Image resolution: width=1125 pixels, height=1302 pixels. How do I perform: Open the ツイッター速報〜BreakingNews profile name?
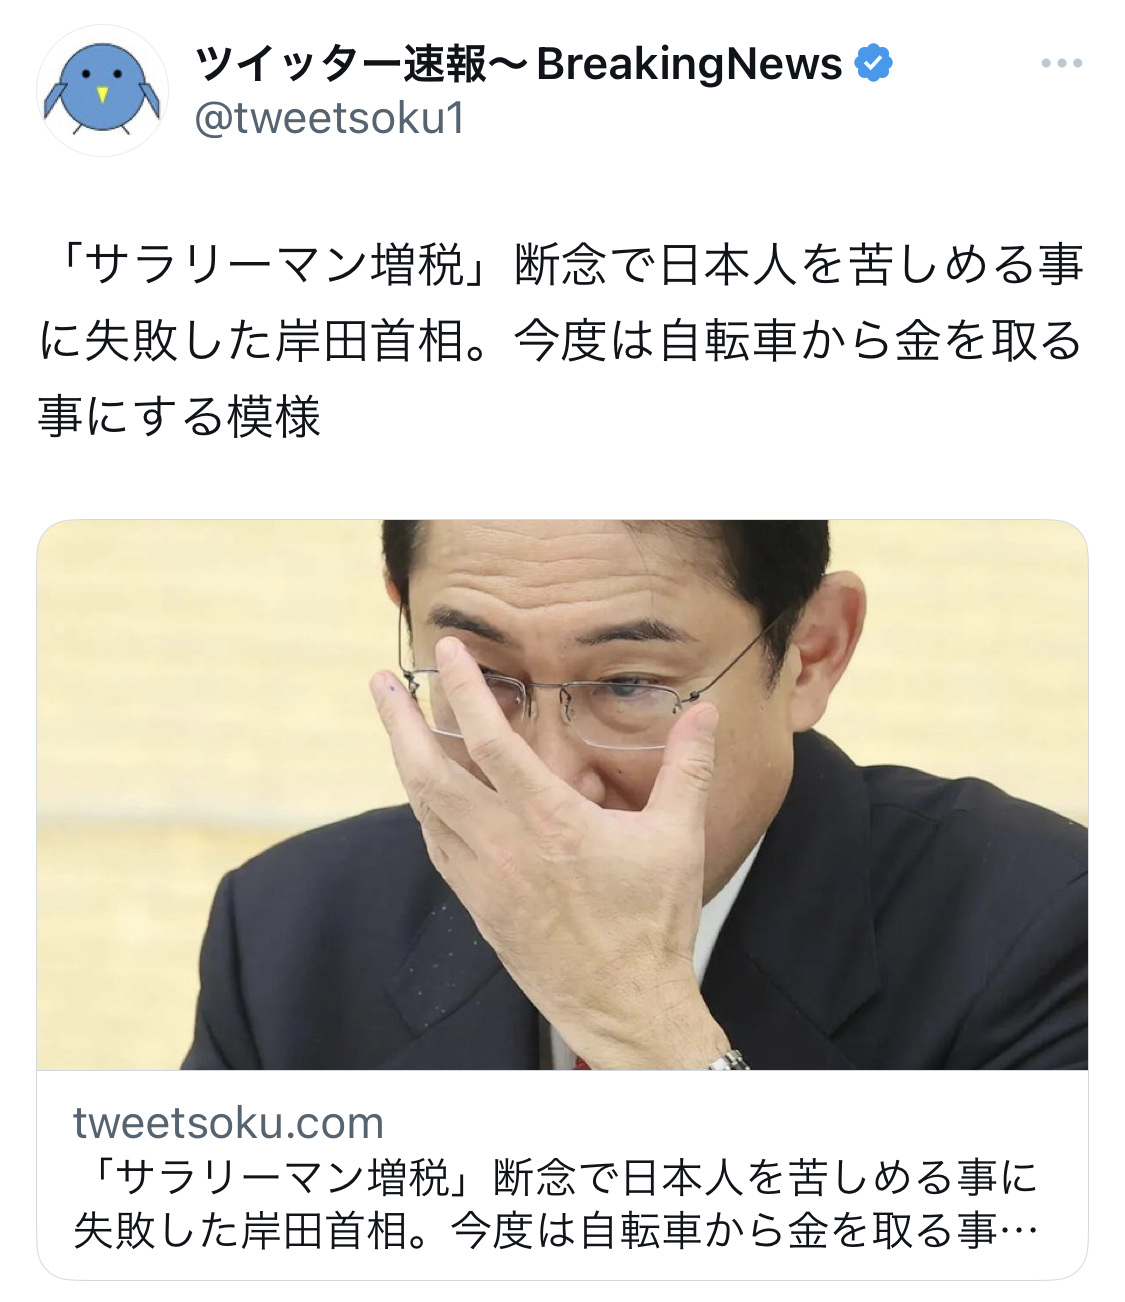click(x=519, y=64)
